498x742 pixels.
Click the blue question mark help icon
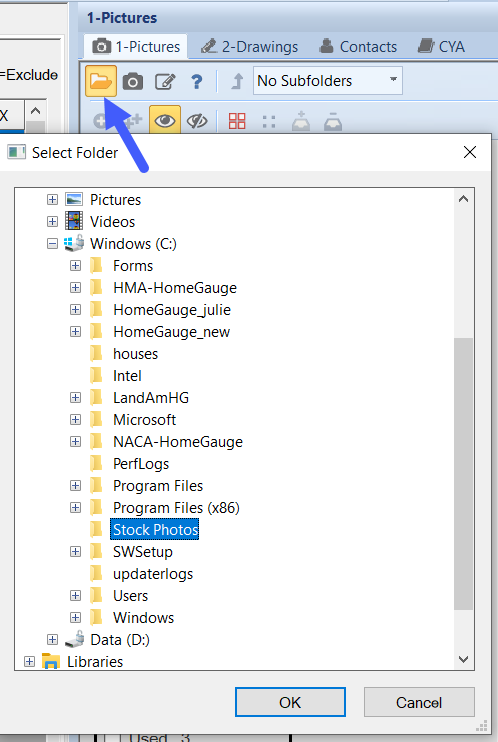click(x=197, y=82)
